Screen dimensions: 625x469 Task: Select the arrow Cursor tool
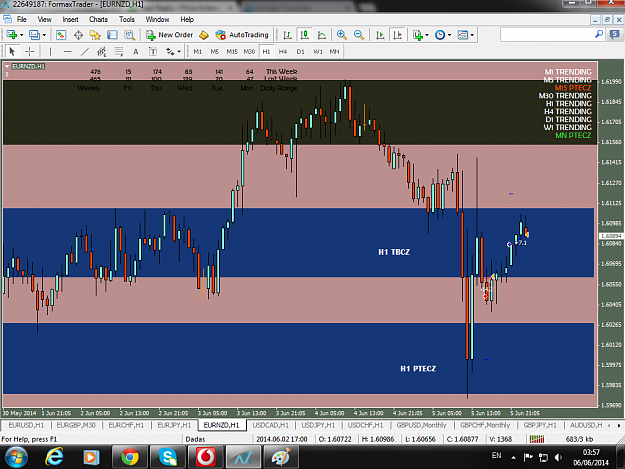click(x=12, y=51)
